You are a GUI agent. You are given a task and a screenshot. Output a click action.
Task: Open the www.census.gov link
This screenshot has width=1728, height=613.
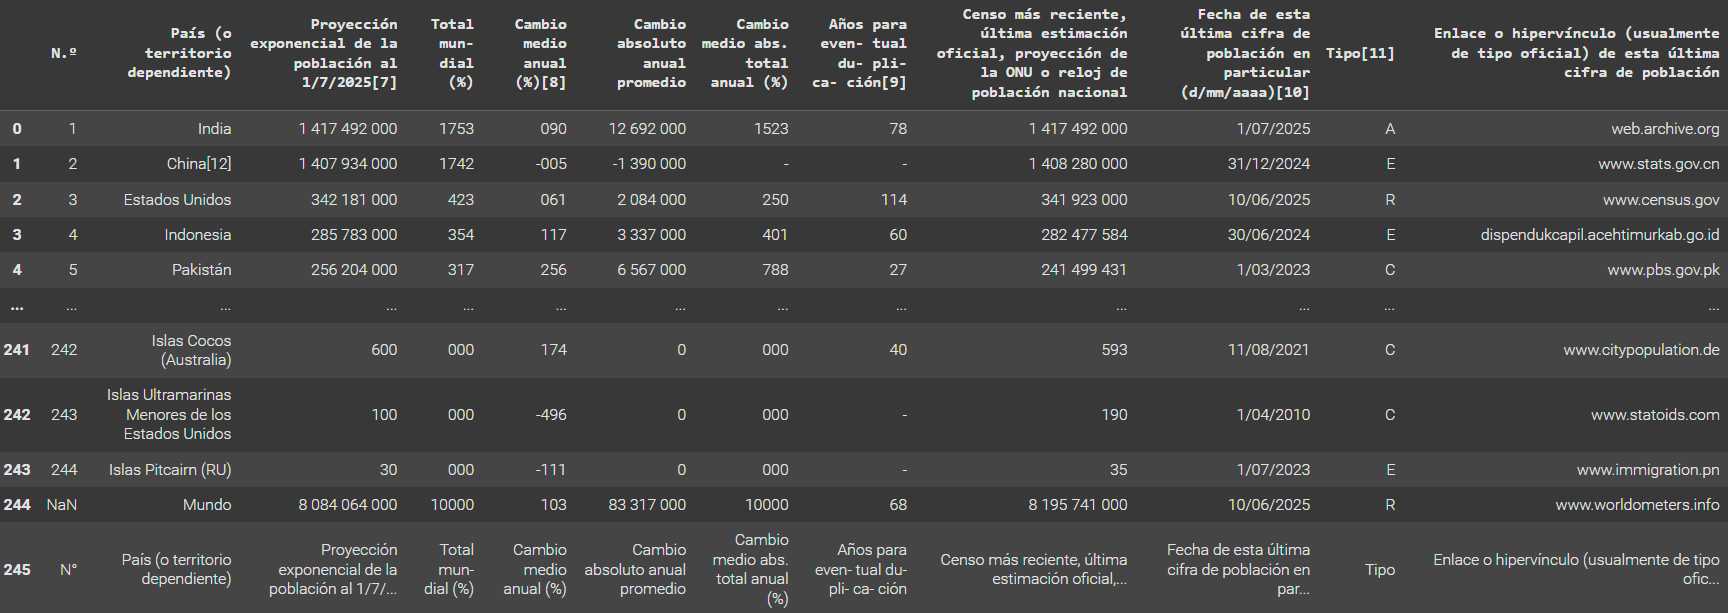point(1660,200)
